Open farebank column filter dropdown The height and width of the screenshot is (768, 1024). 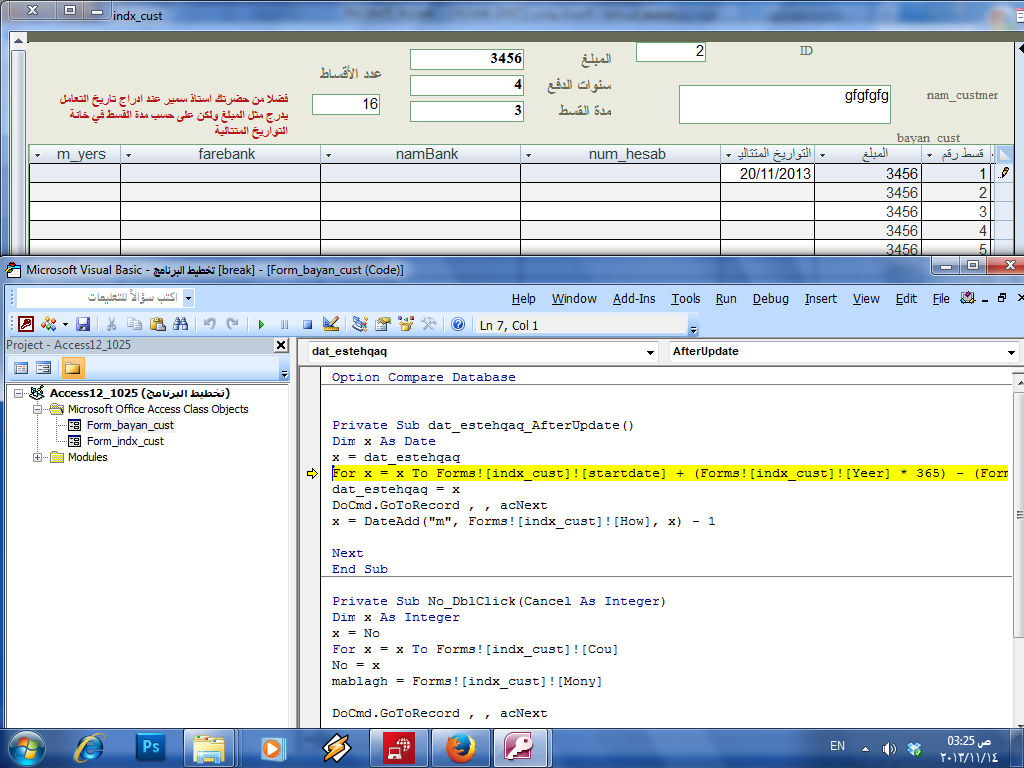pos(128,155)
